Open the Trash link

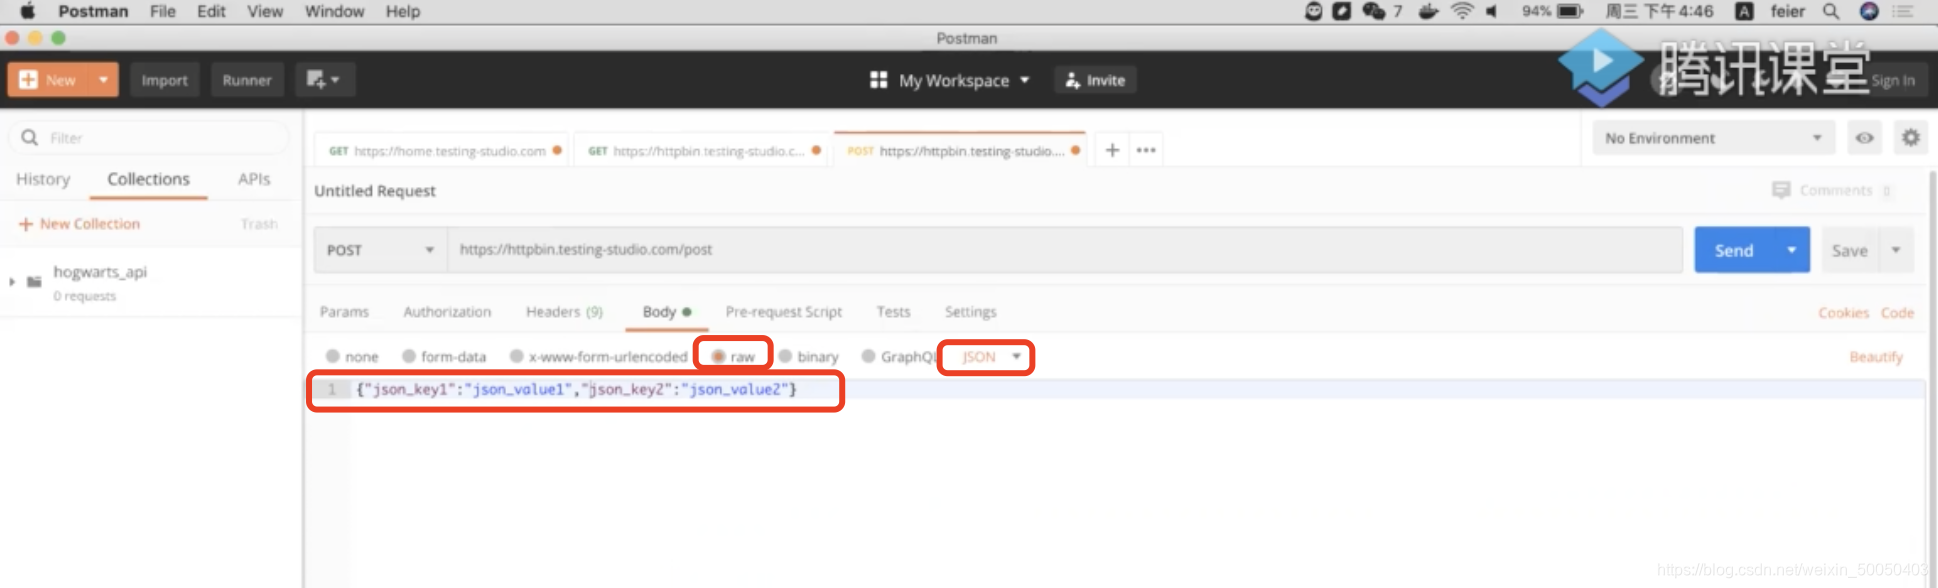click(x=259, y=224)
